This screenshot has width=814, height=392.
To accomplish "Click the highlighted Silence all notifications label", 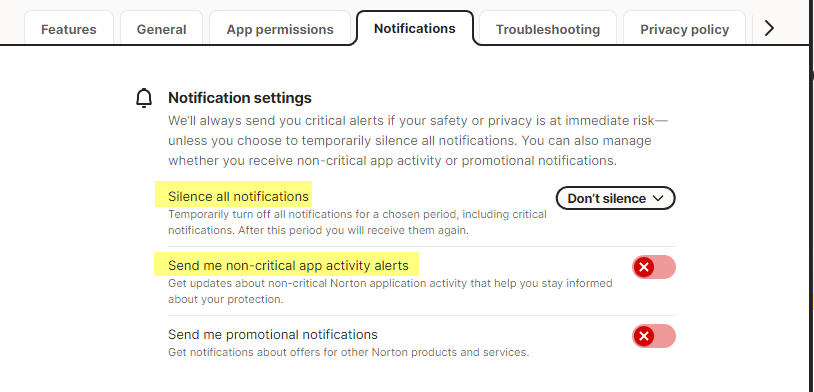I will tap(238, 197).
